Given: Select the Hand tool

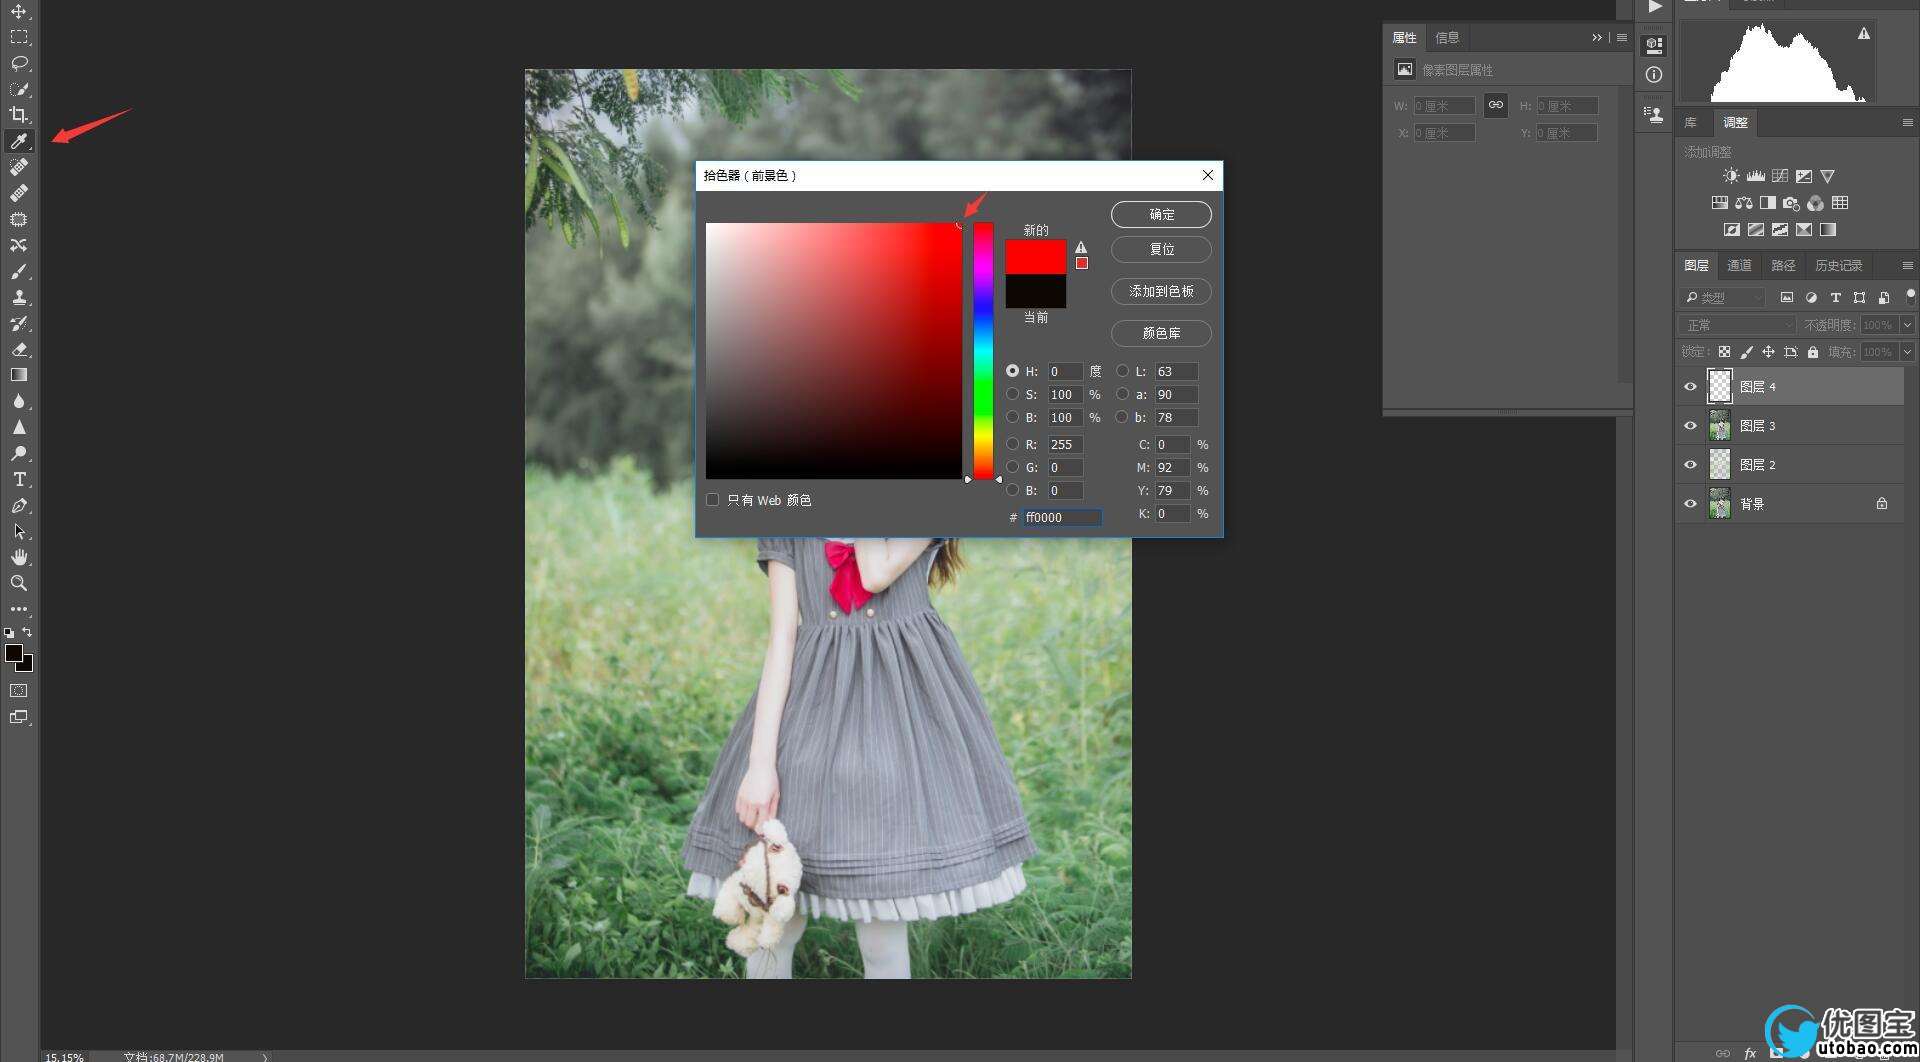Looking at the screenshot, I should click(x=19, y=557).
